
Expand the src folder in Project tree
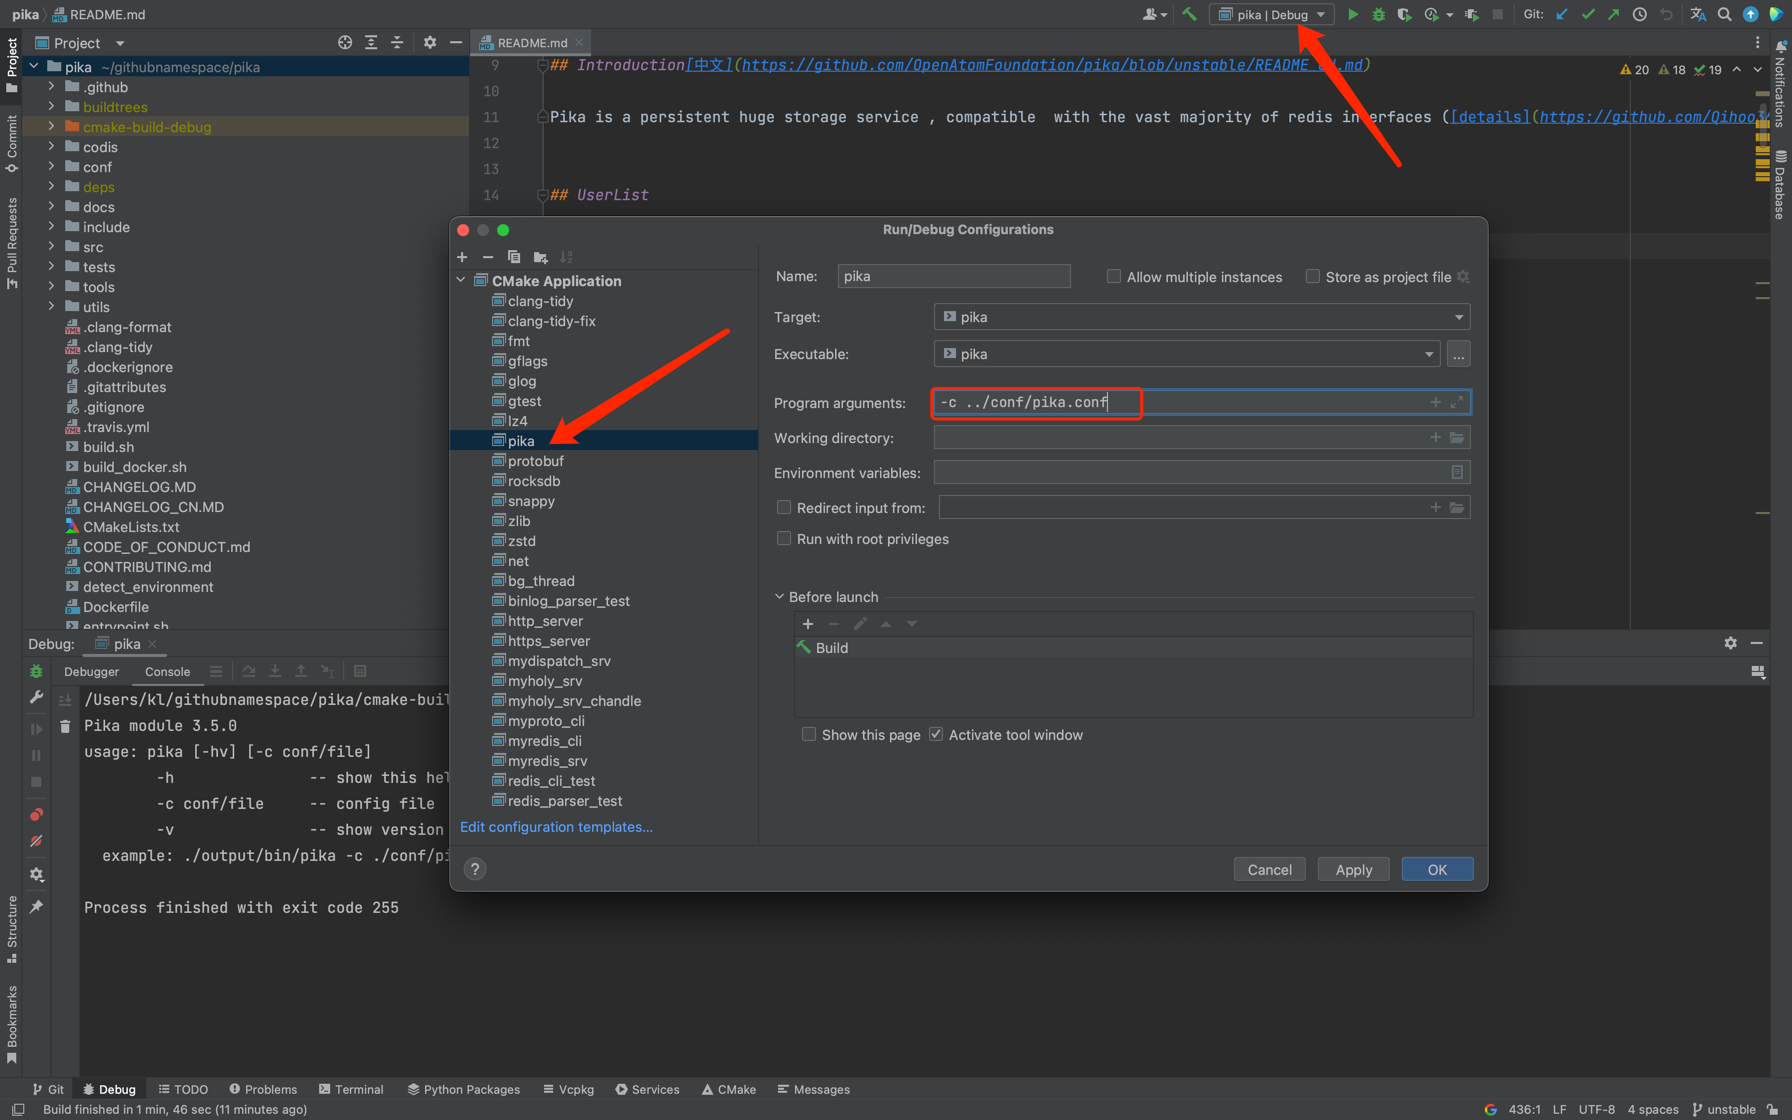pyautogui.click(x=52, y=247)
